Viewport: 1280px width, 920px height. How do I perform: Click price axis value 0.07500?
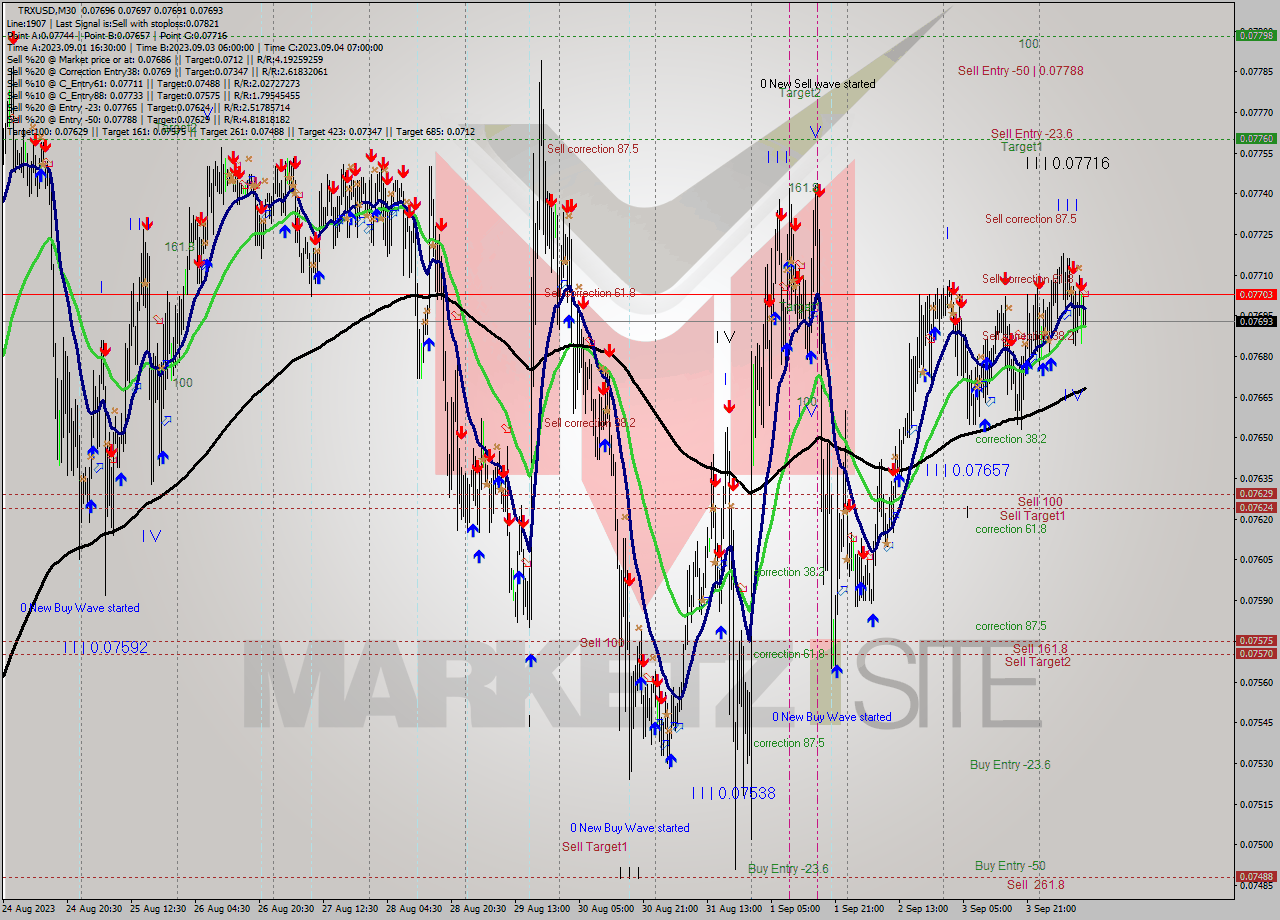point(1256,844)
